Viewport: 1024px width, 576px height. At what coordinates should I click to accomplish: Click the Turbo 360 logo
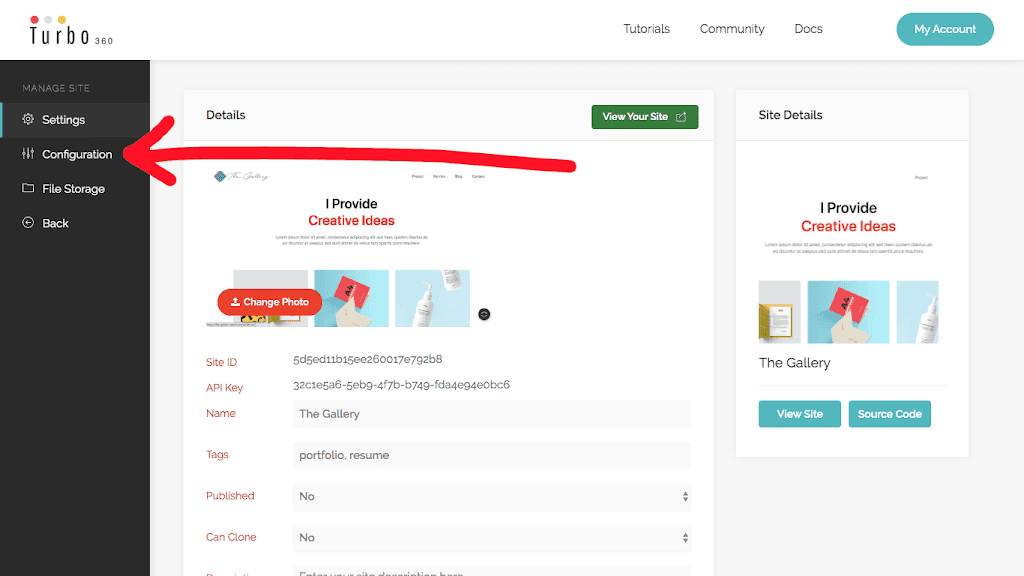point(71,30)
